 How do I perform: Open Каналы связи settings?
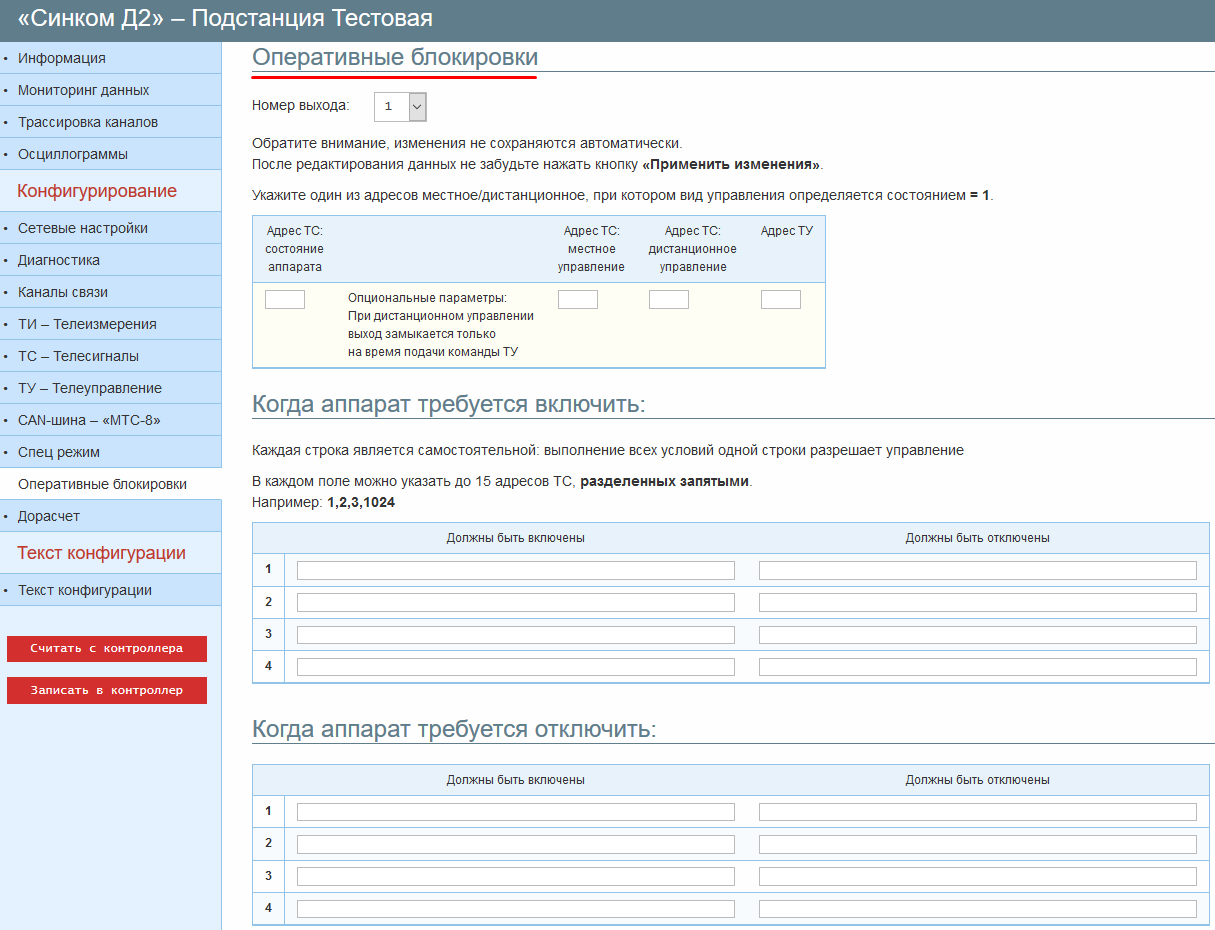63,292
